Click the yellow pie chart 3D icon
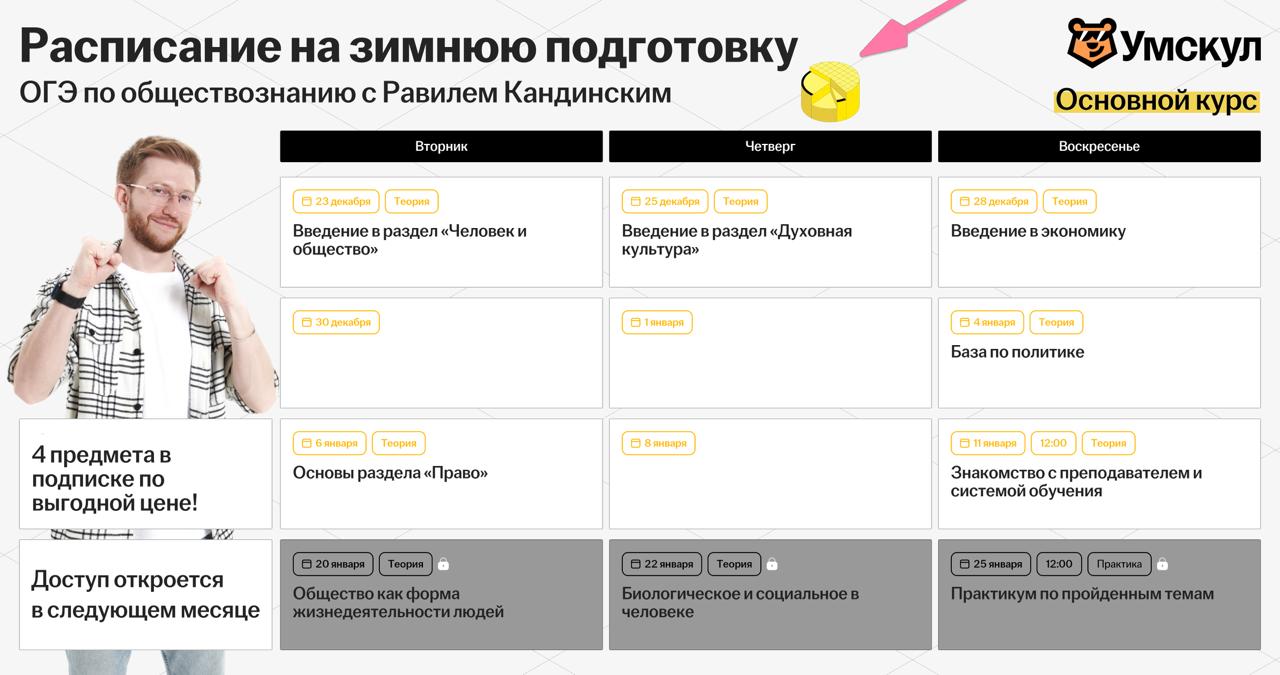 coord(831,92)
